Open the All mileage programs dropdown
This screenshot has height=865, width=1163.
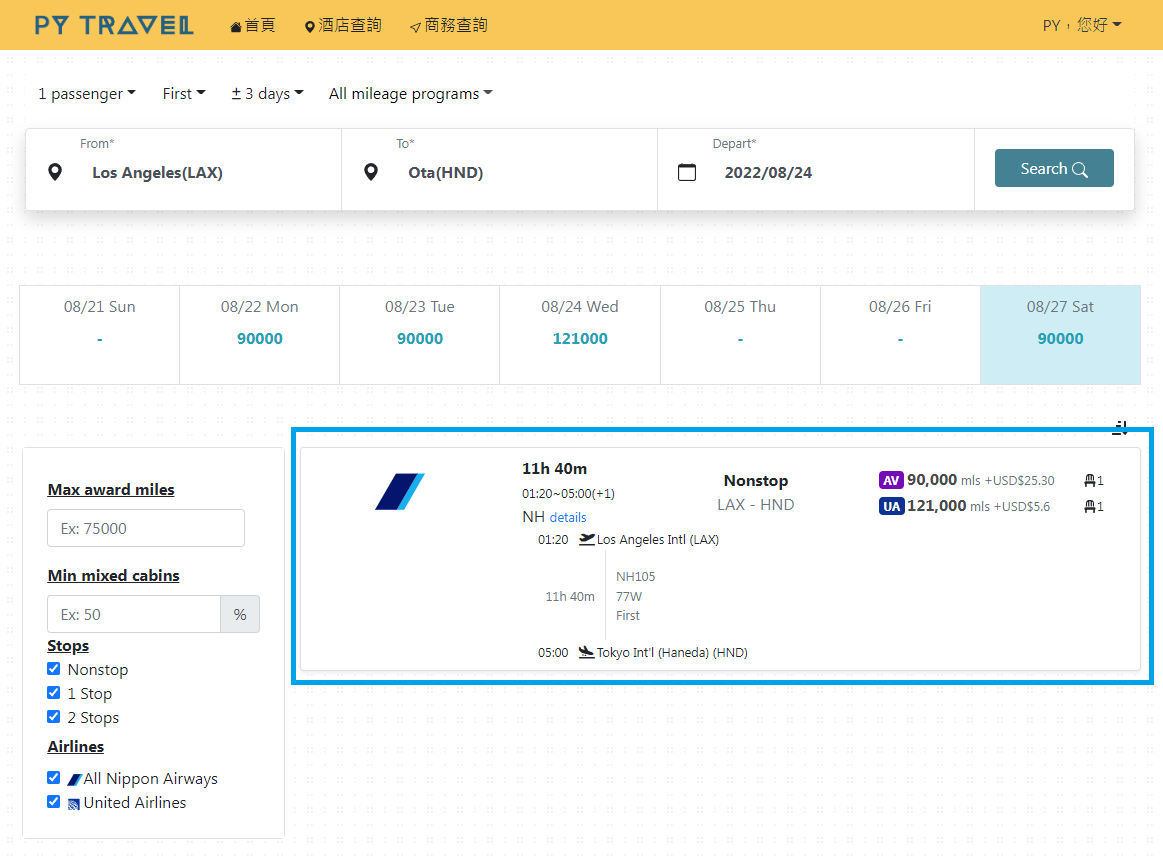point(411,93)
